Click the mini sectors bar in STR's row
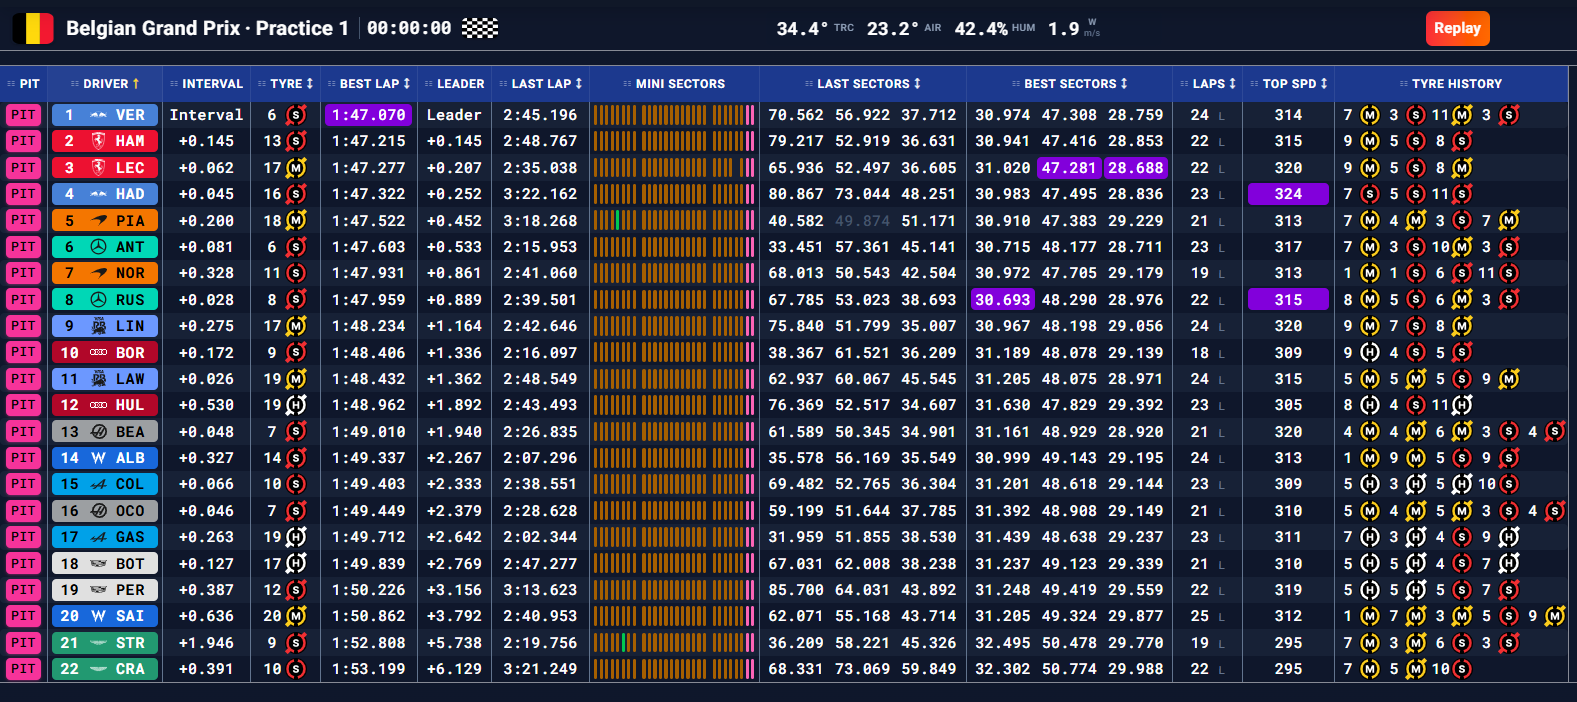The width and height of the screenshot is (1577, 702). (674, 643)
